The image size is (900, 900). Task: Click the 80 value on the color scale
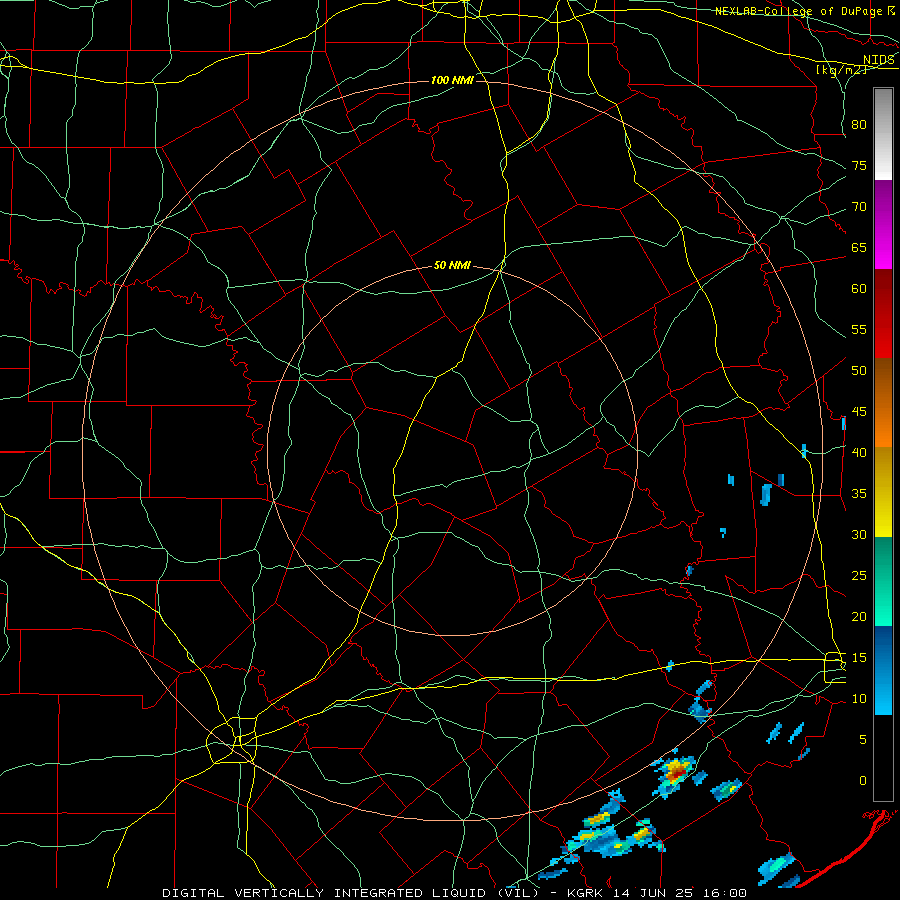click(x=859, y=125)
